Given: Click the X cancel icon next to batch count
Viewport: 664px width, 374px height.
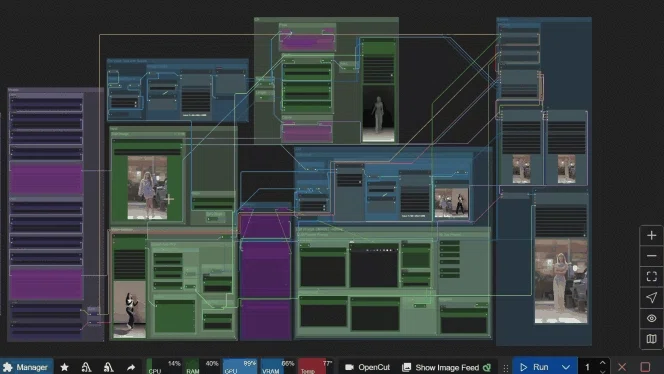Looking at the screenshot, I should coord(622,367).
